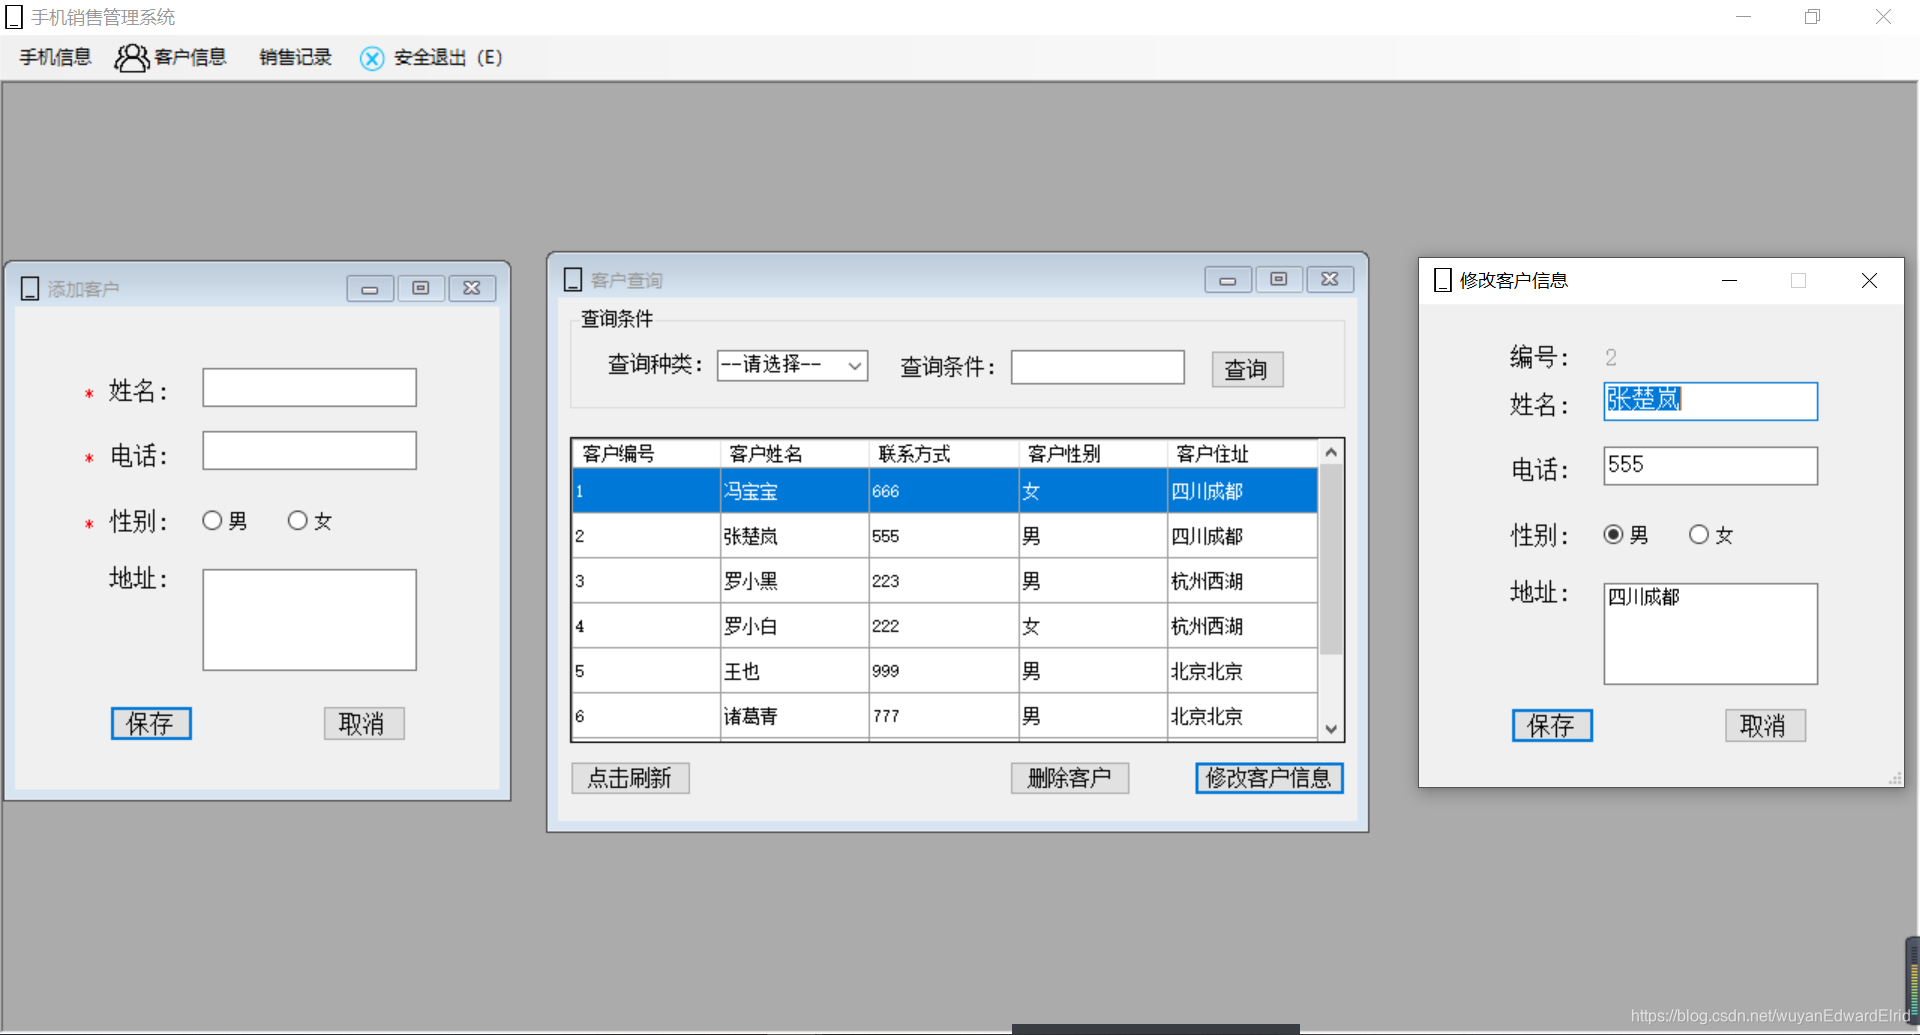
Task: Click the 修改客户信息 button
Action: (1269, 778)
